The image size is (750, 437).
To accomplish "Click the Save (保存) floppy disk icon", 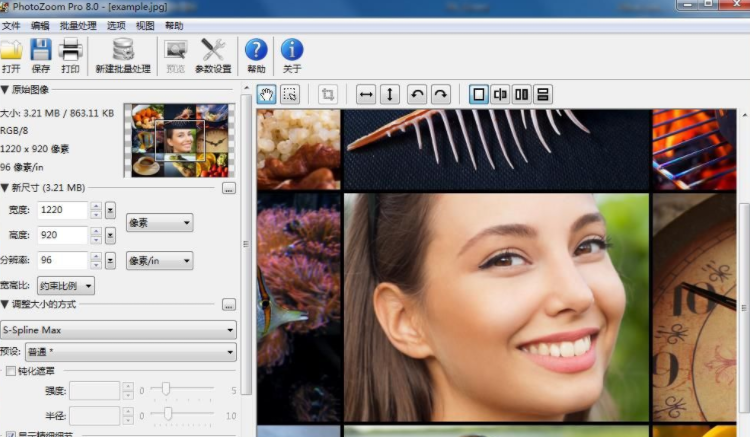I will [41, 50].
